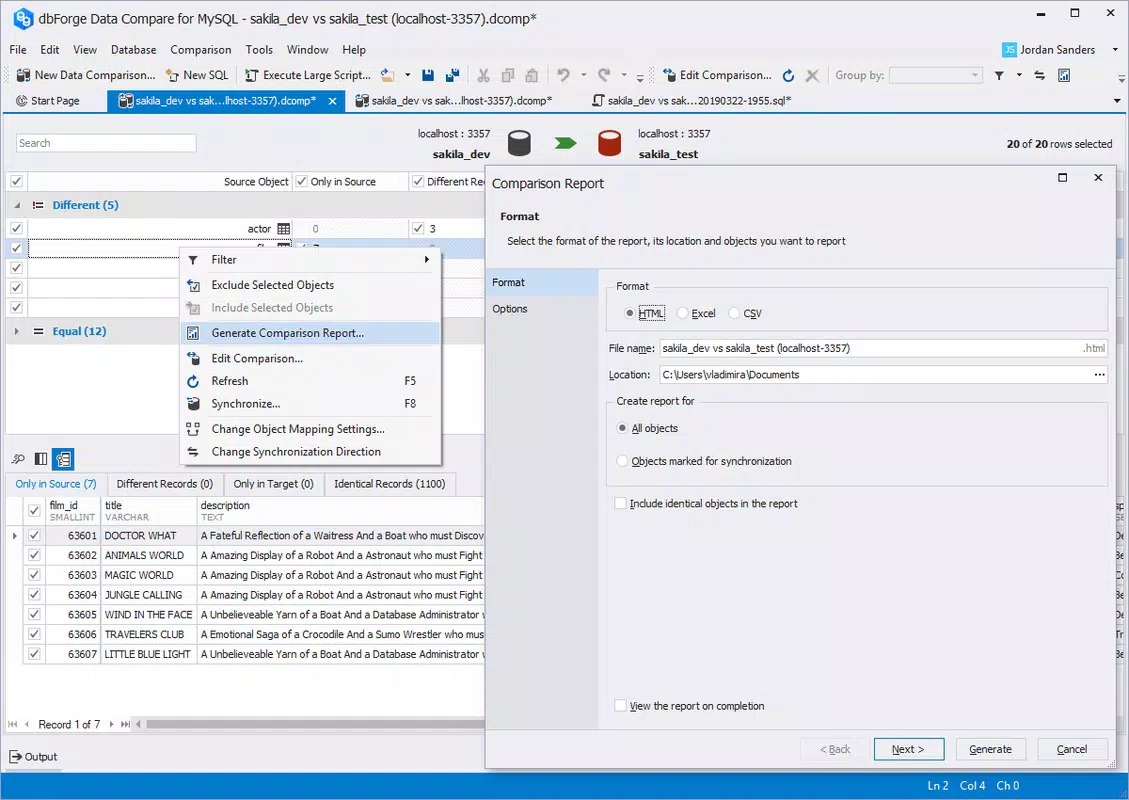The image size is (1129, 800).
Task: Click the column layout icon above the record tabs
Action: 41,459
